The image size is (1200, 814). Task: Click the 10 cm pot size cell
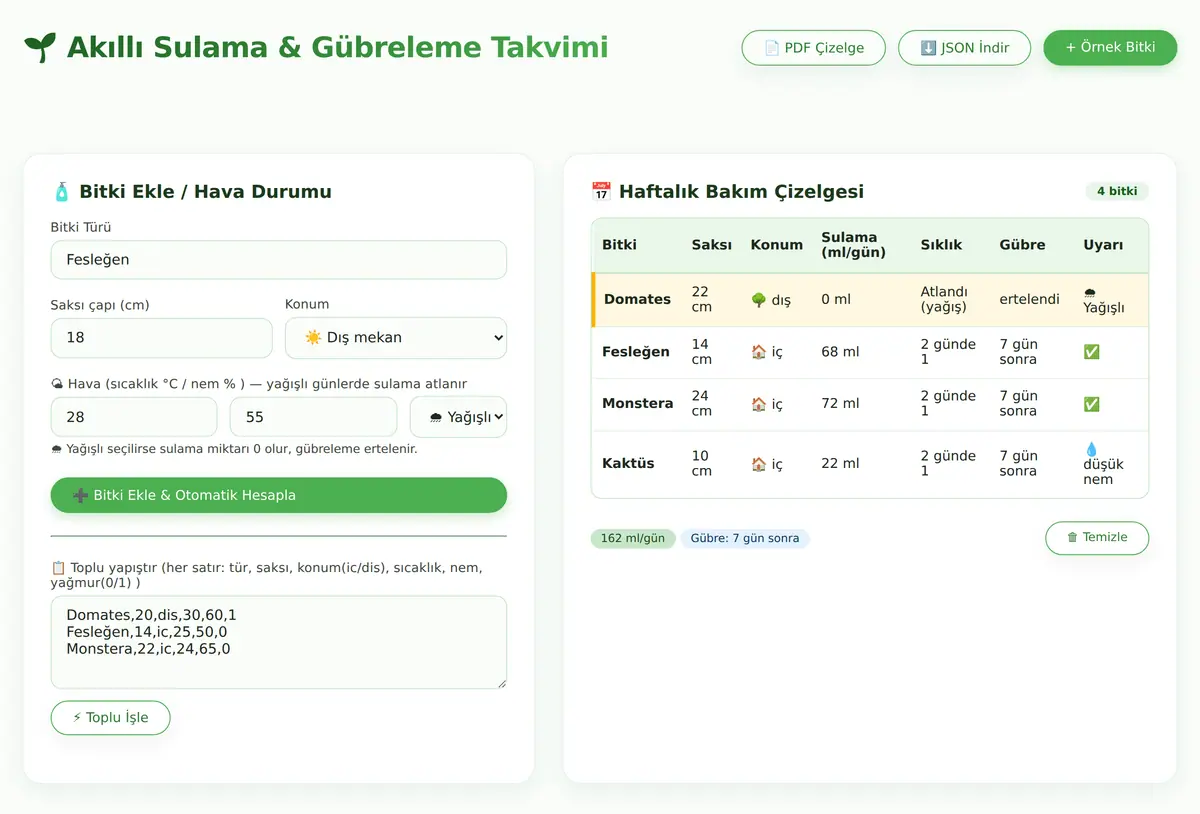(x=702, y=464)
